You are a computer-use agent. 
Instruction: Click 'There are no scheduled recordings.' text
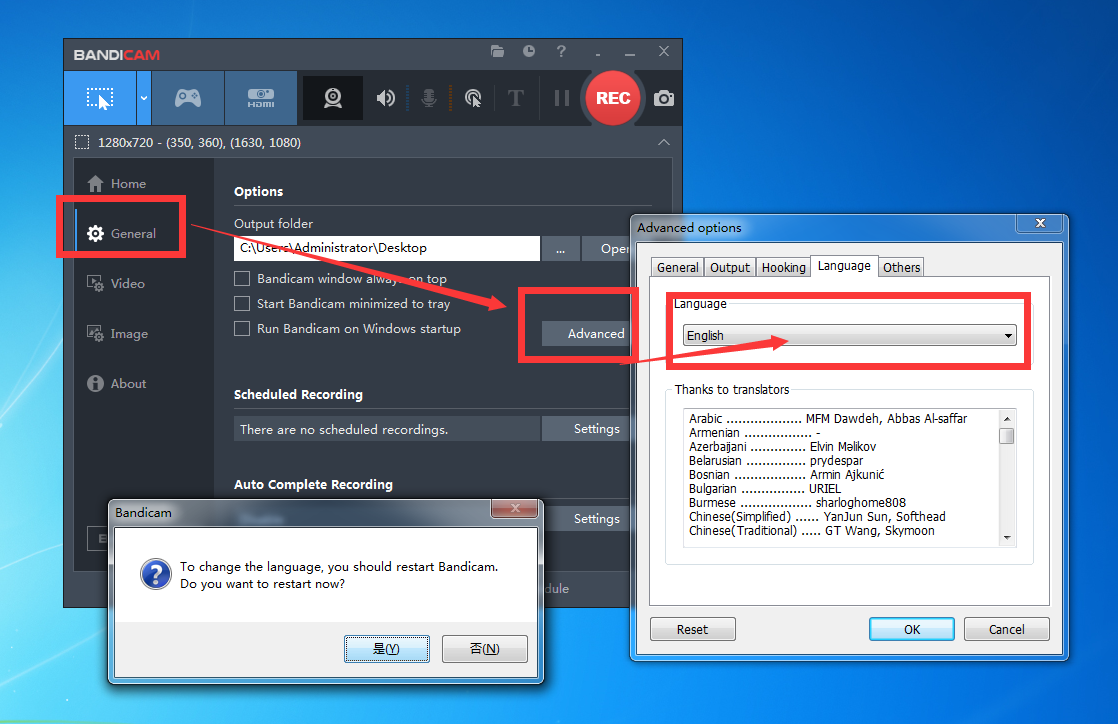[344, 429]
